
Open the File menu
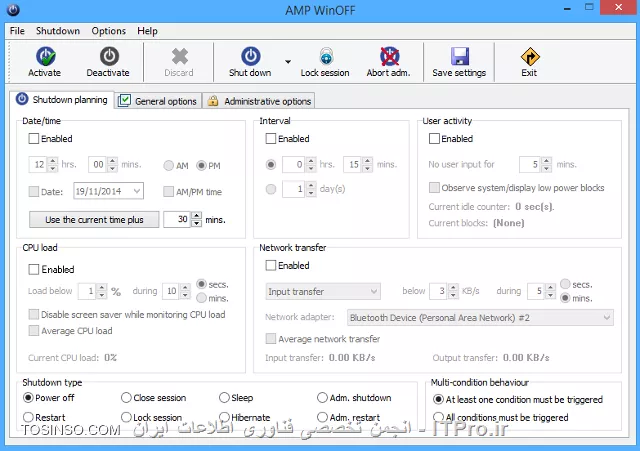tap(17, 31)
